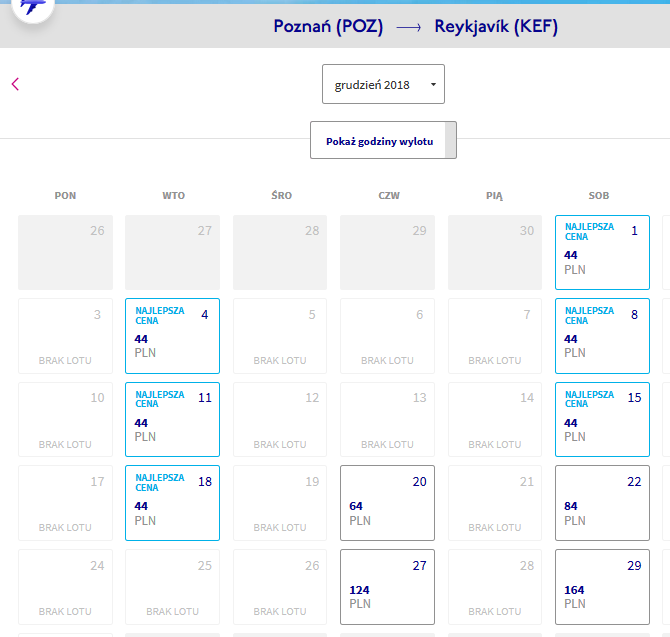The image size is (670, 637).
Task: Click the arrow between Poznań and Reykjavík
Action: 408,28
